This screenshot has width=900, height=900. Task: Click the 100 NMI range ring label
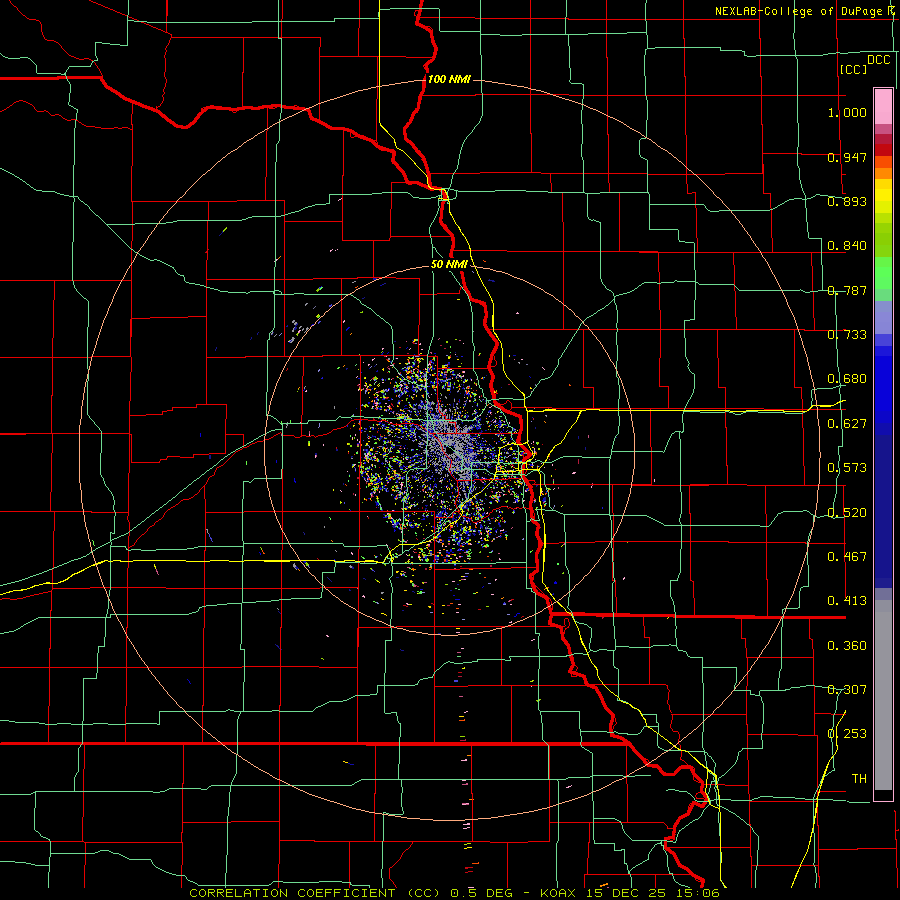click(x=449, y=79)
